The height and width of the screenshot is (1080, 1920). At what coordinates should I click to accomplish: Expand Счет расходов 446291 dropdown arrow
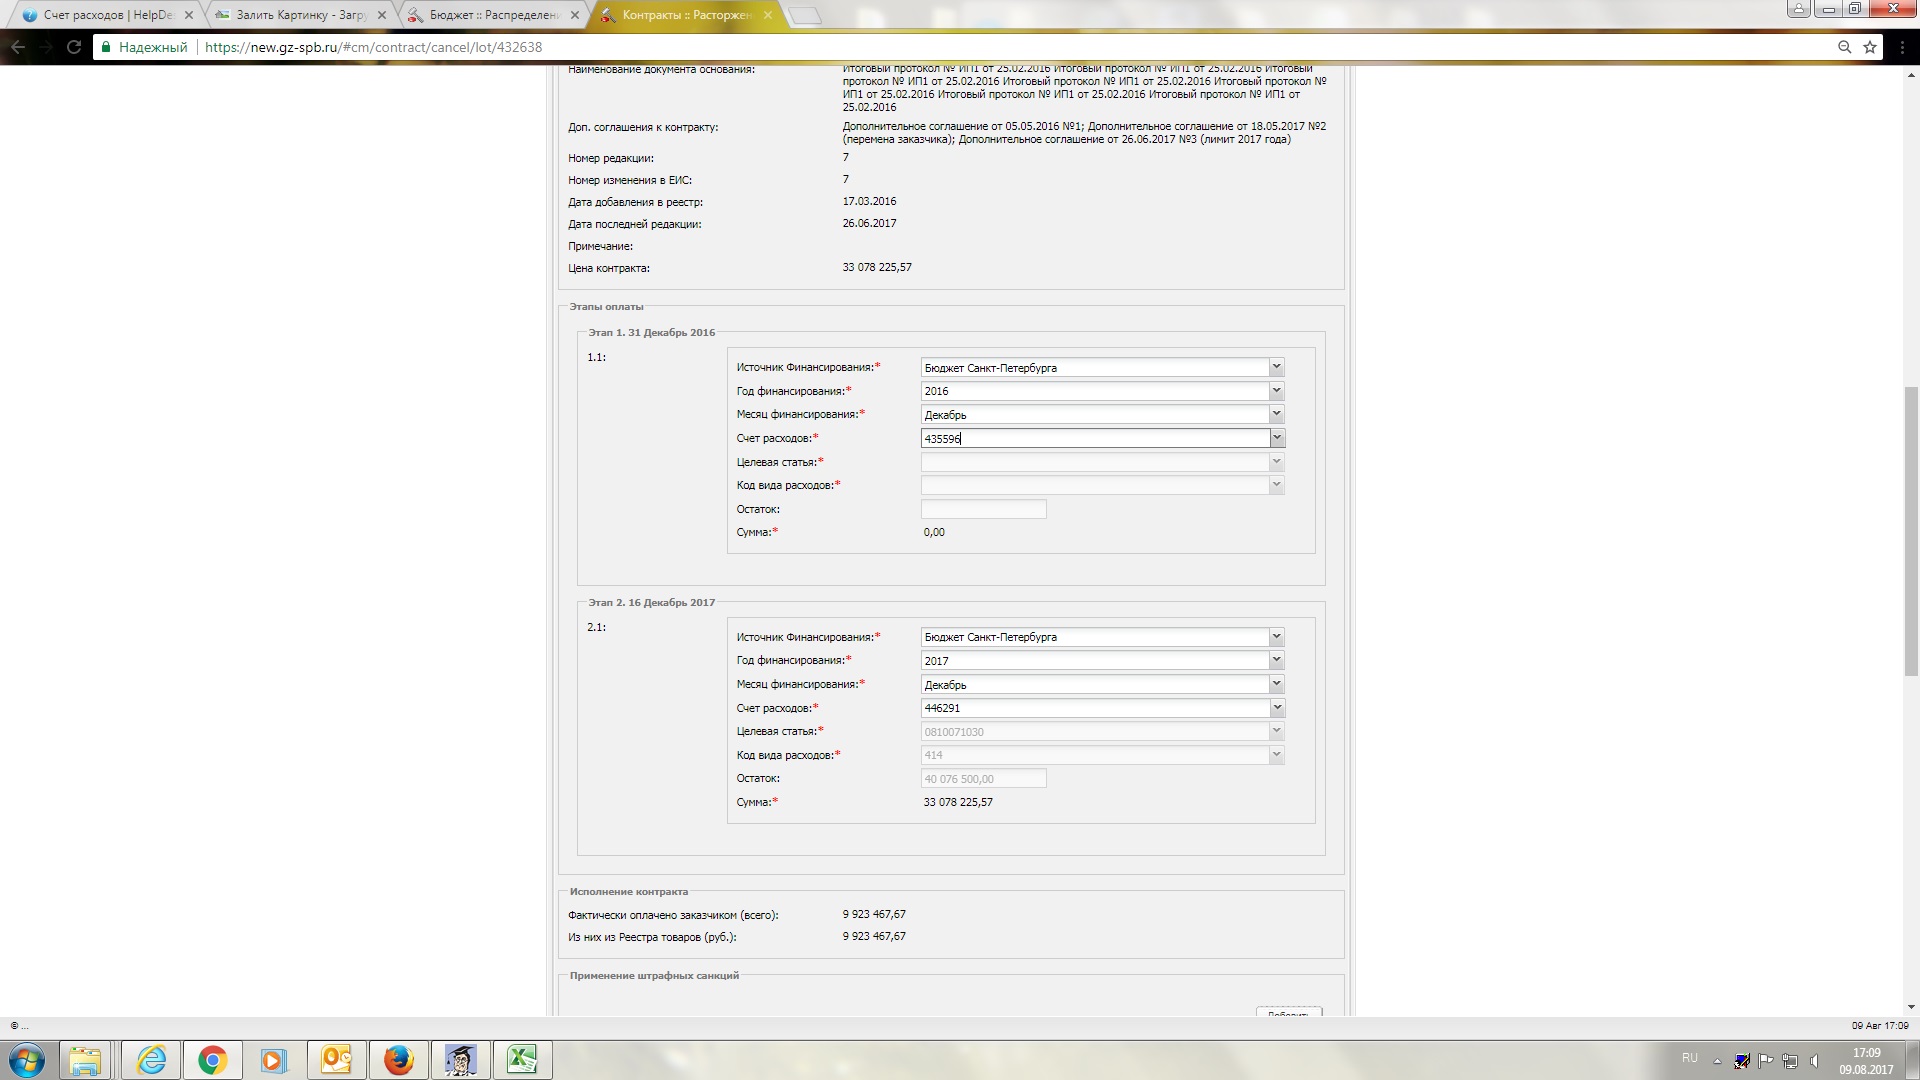tap(1276, 708)
